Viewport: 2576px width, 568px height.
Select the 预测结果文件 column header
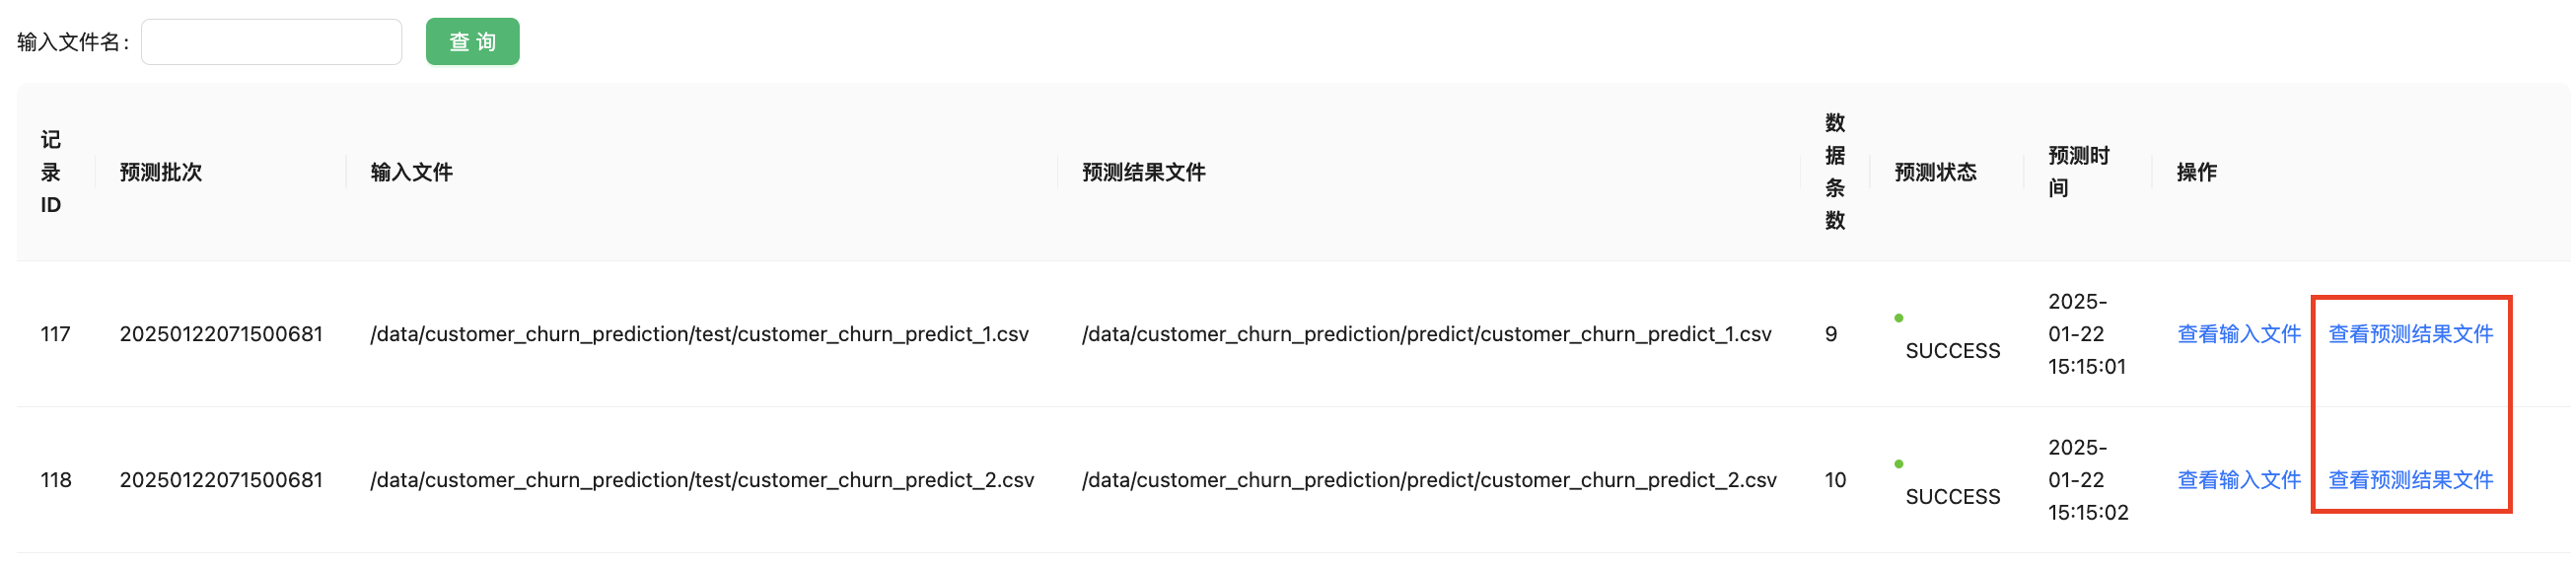click(1143, 172)
